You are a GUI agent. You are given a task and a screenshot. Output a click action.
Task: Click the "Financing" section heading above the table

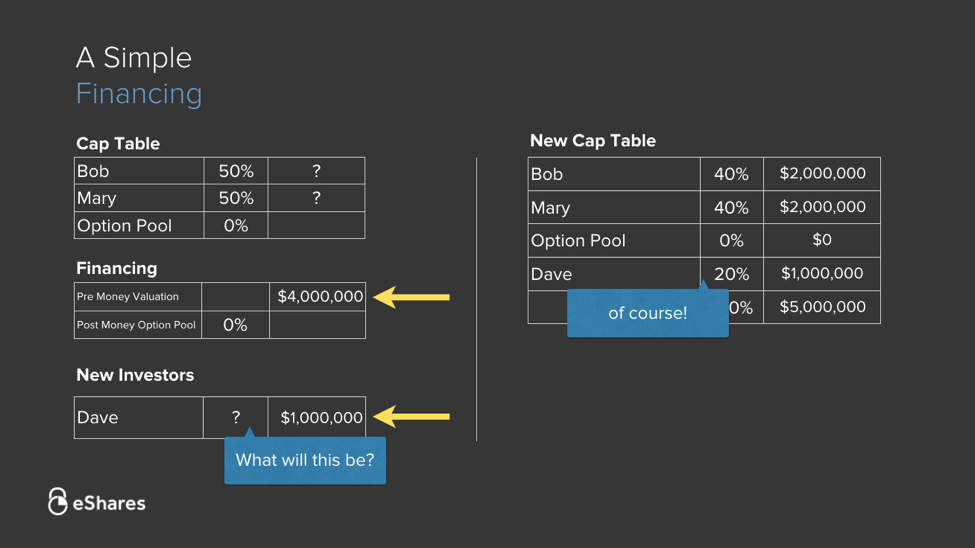pyautogui.click(x=117, y=269)
